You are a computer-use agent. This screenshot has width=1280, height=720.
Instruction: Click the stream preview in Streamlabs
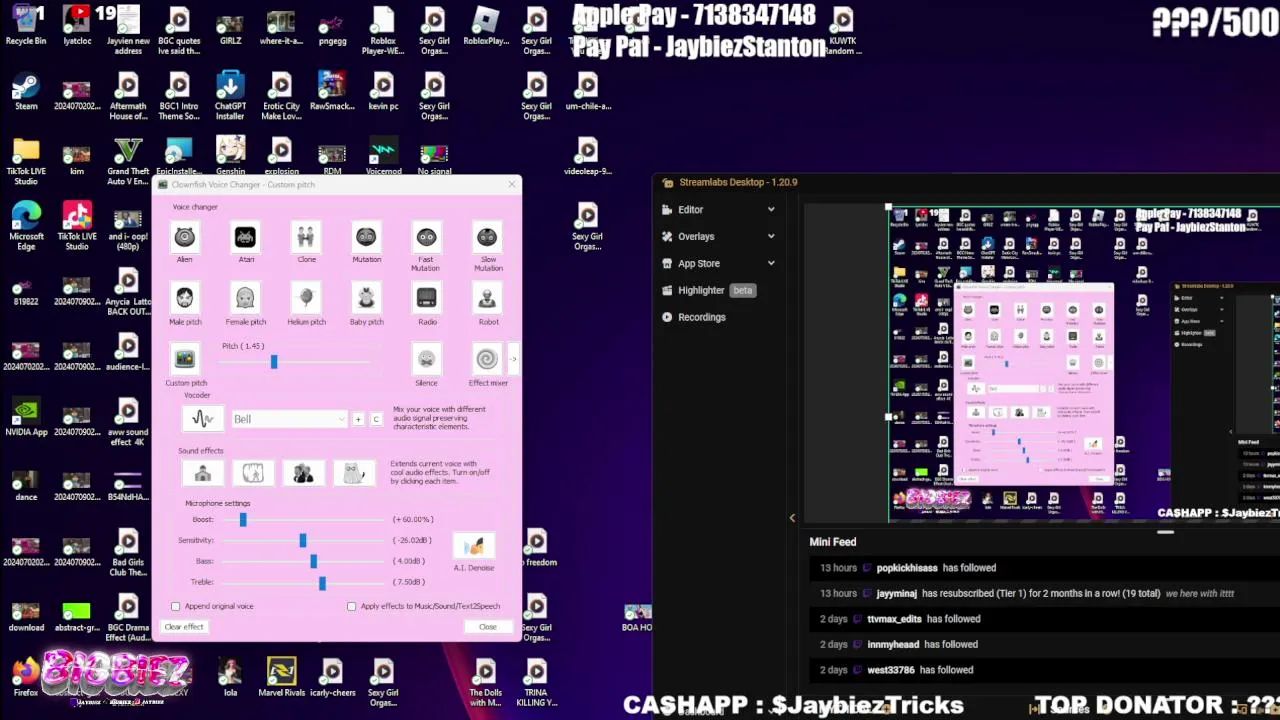click(x=1084, y=364)
